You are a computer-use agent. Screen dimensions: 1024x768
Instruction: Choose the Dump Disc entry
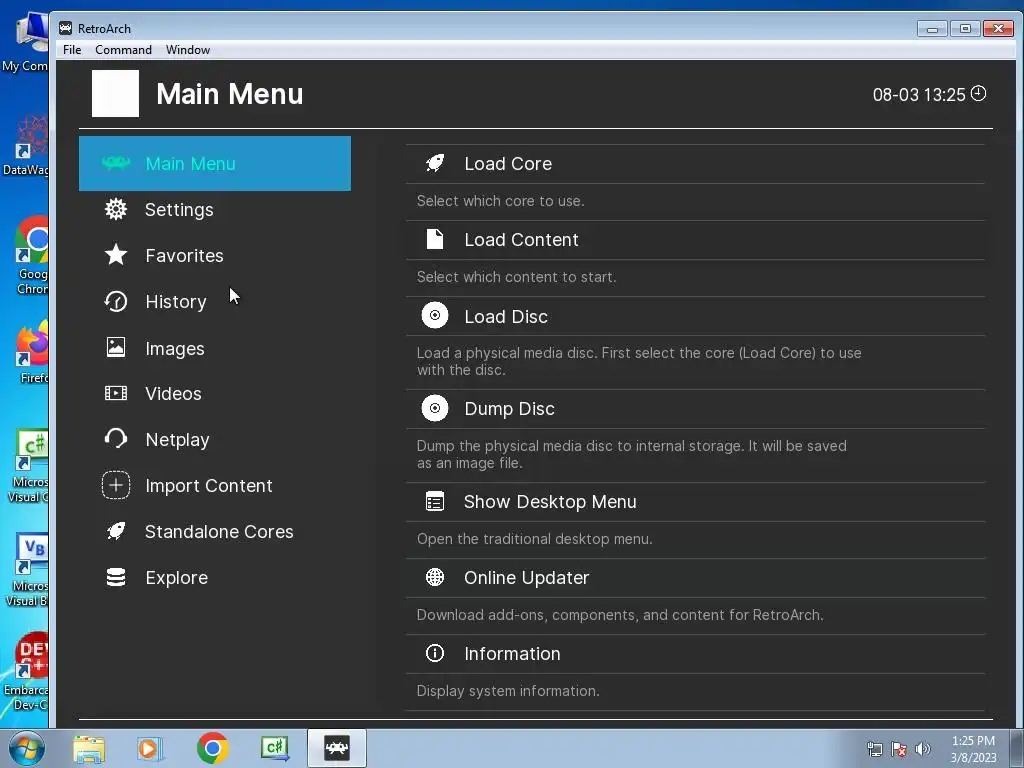(696, 409)
